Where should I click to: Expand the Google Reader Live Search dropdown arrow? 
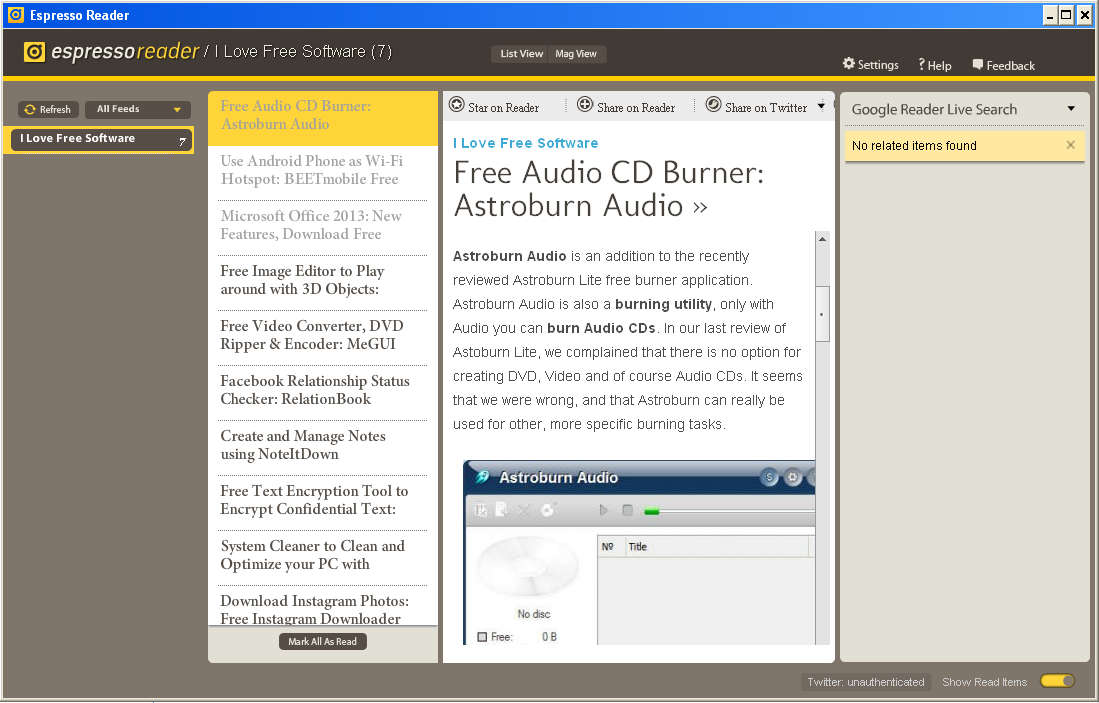[x=1071, y=109]
